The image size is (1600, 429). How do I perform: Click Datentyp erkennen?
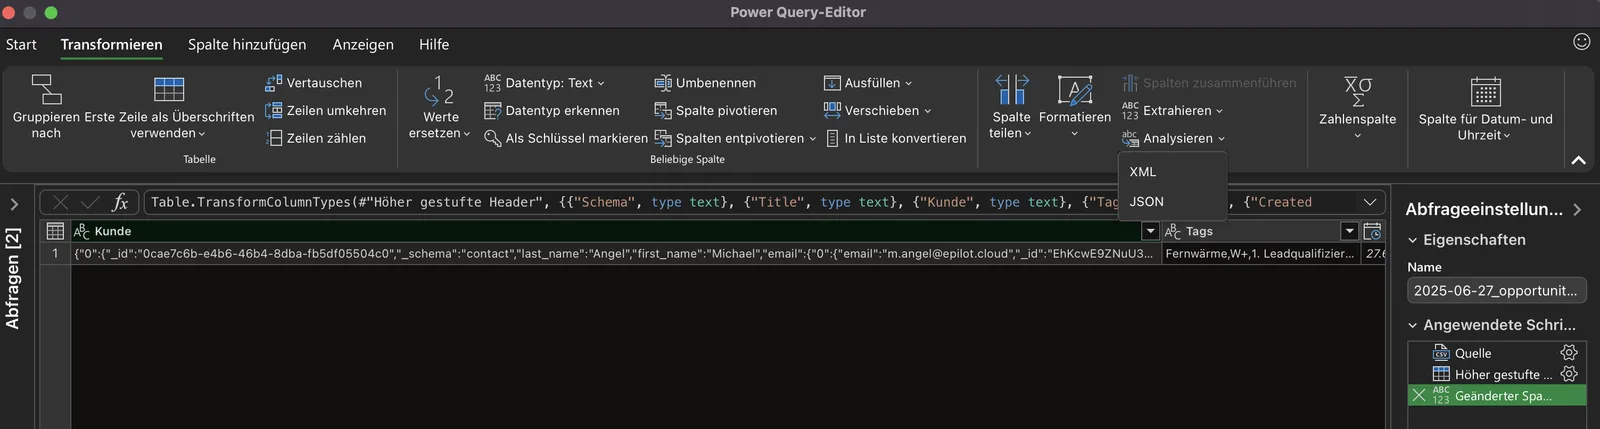(x=552, y=111)
